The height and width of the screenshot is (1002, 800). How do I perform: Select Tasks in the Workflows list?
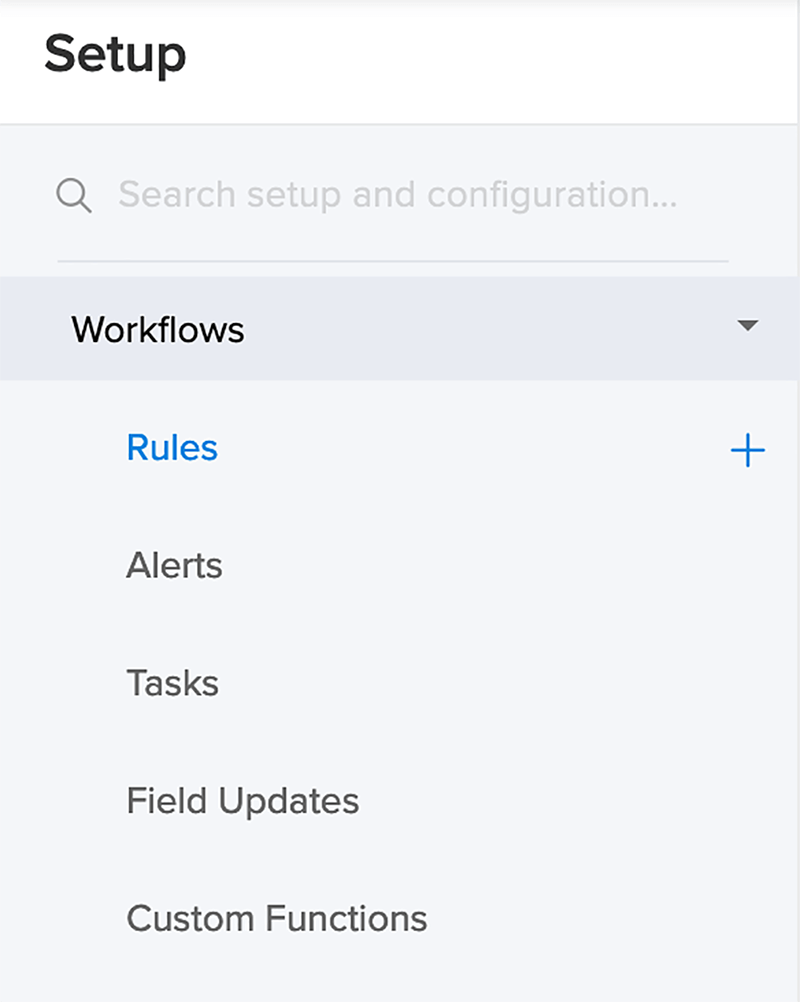[x=173, y=682]
